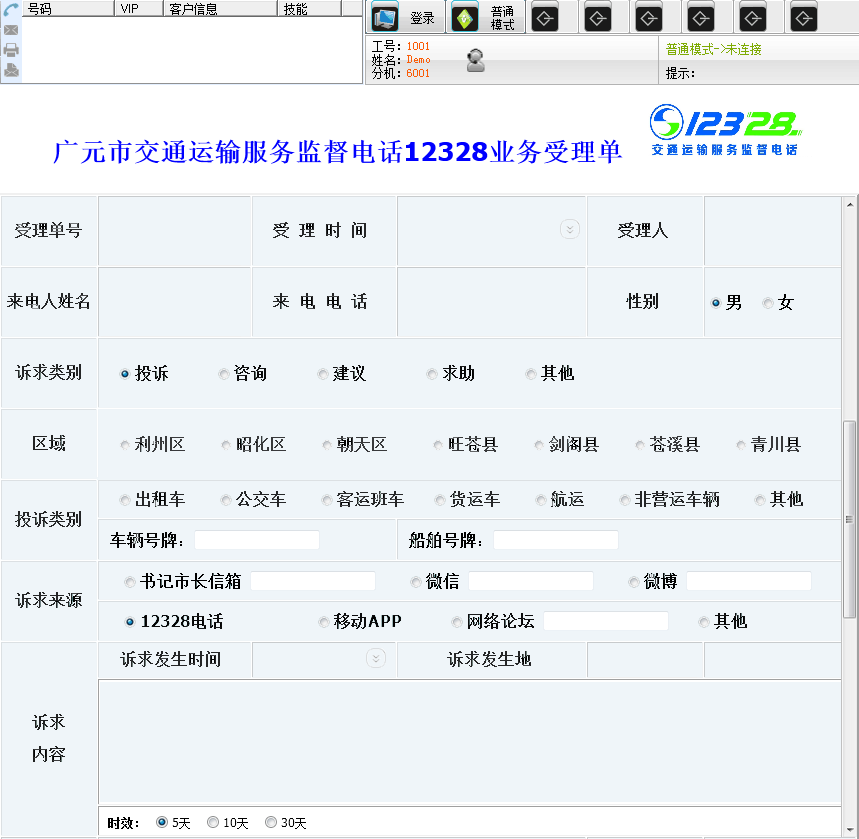Select 旺苍县 region option
The image size is (859, 839).
[x=438, y=445]
